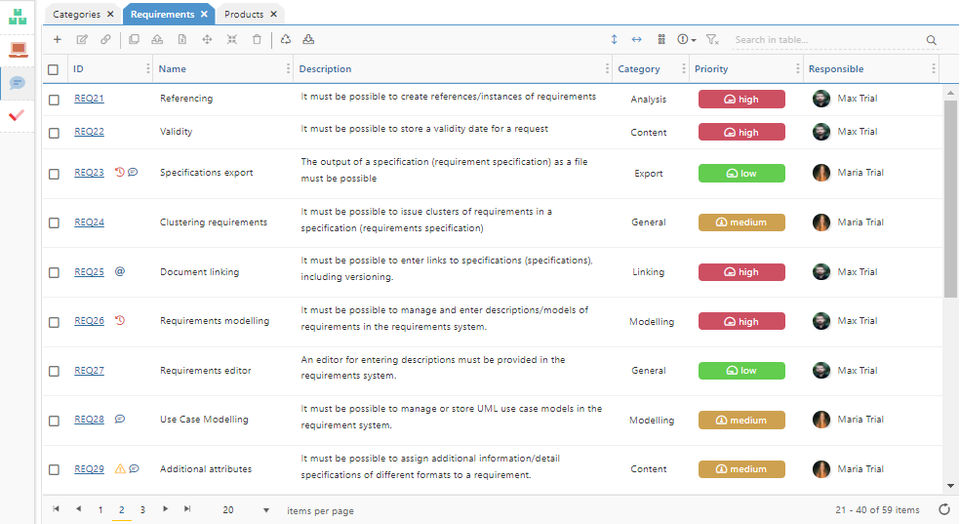Click the horizontal column width arrows icon
The image size is (960, 524).
click(637, 40)
